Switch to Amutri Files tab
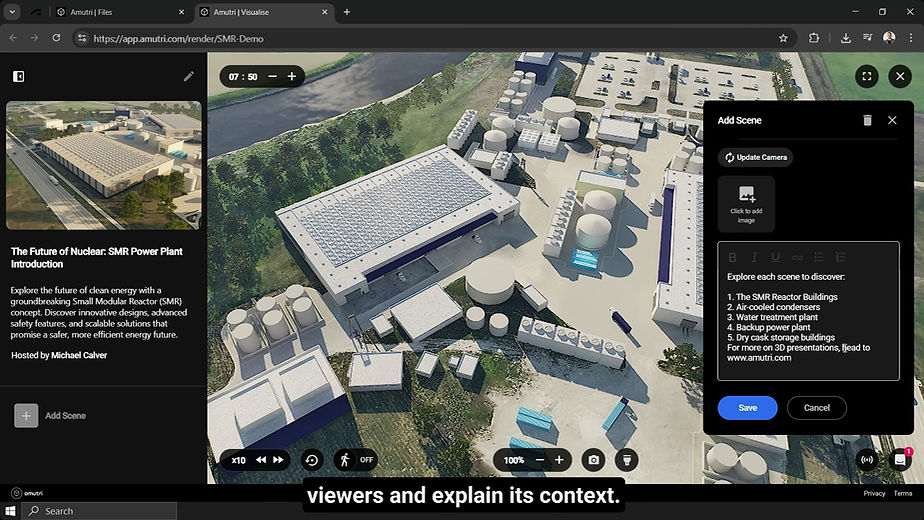Viewport: 924px width, 520px height. 120,12
